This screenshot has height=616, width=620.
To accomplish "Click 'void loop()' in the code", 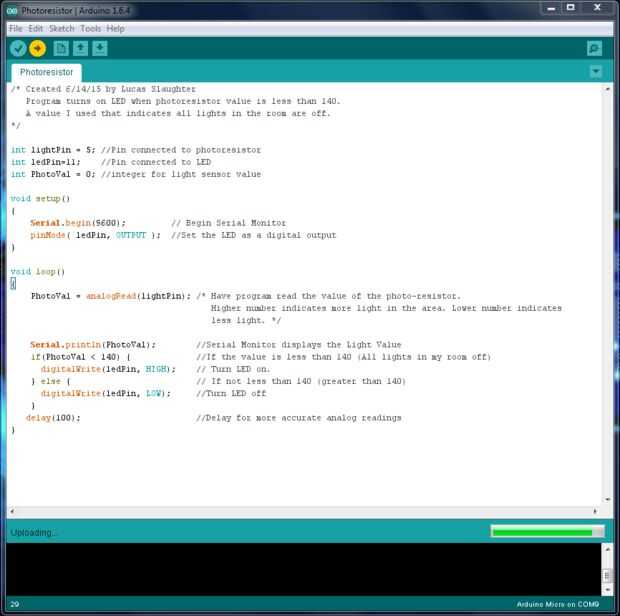I will point(38,272).
